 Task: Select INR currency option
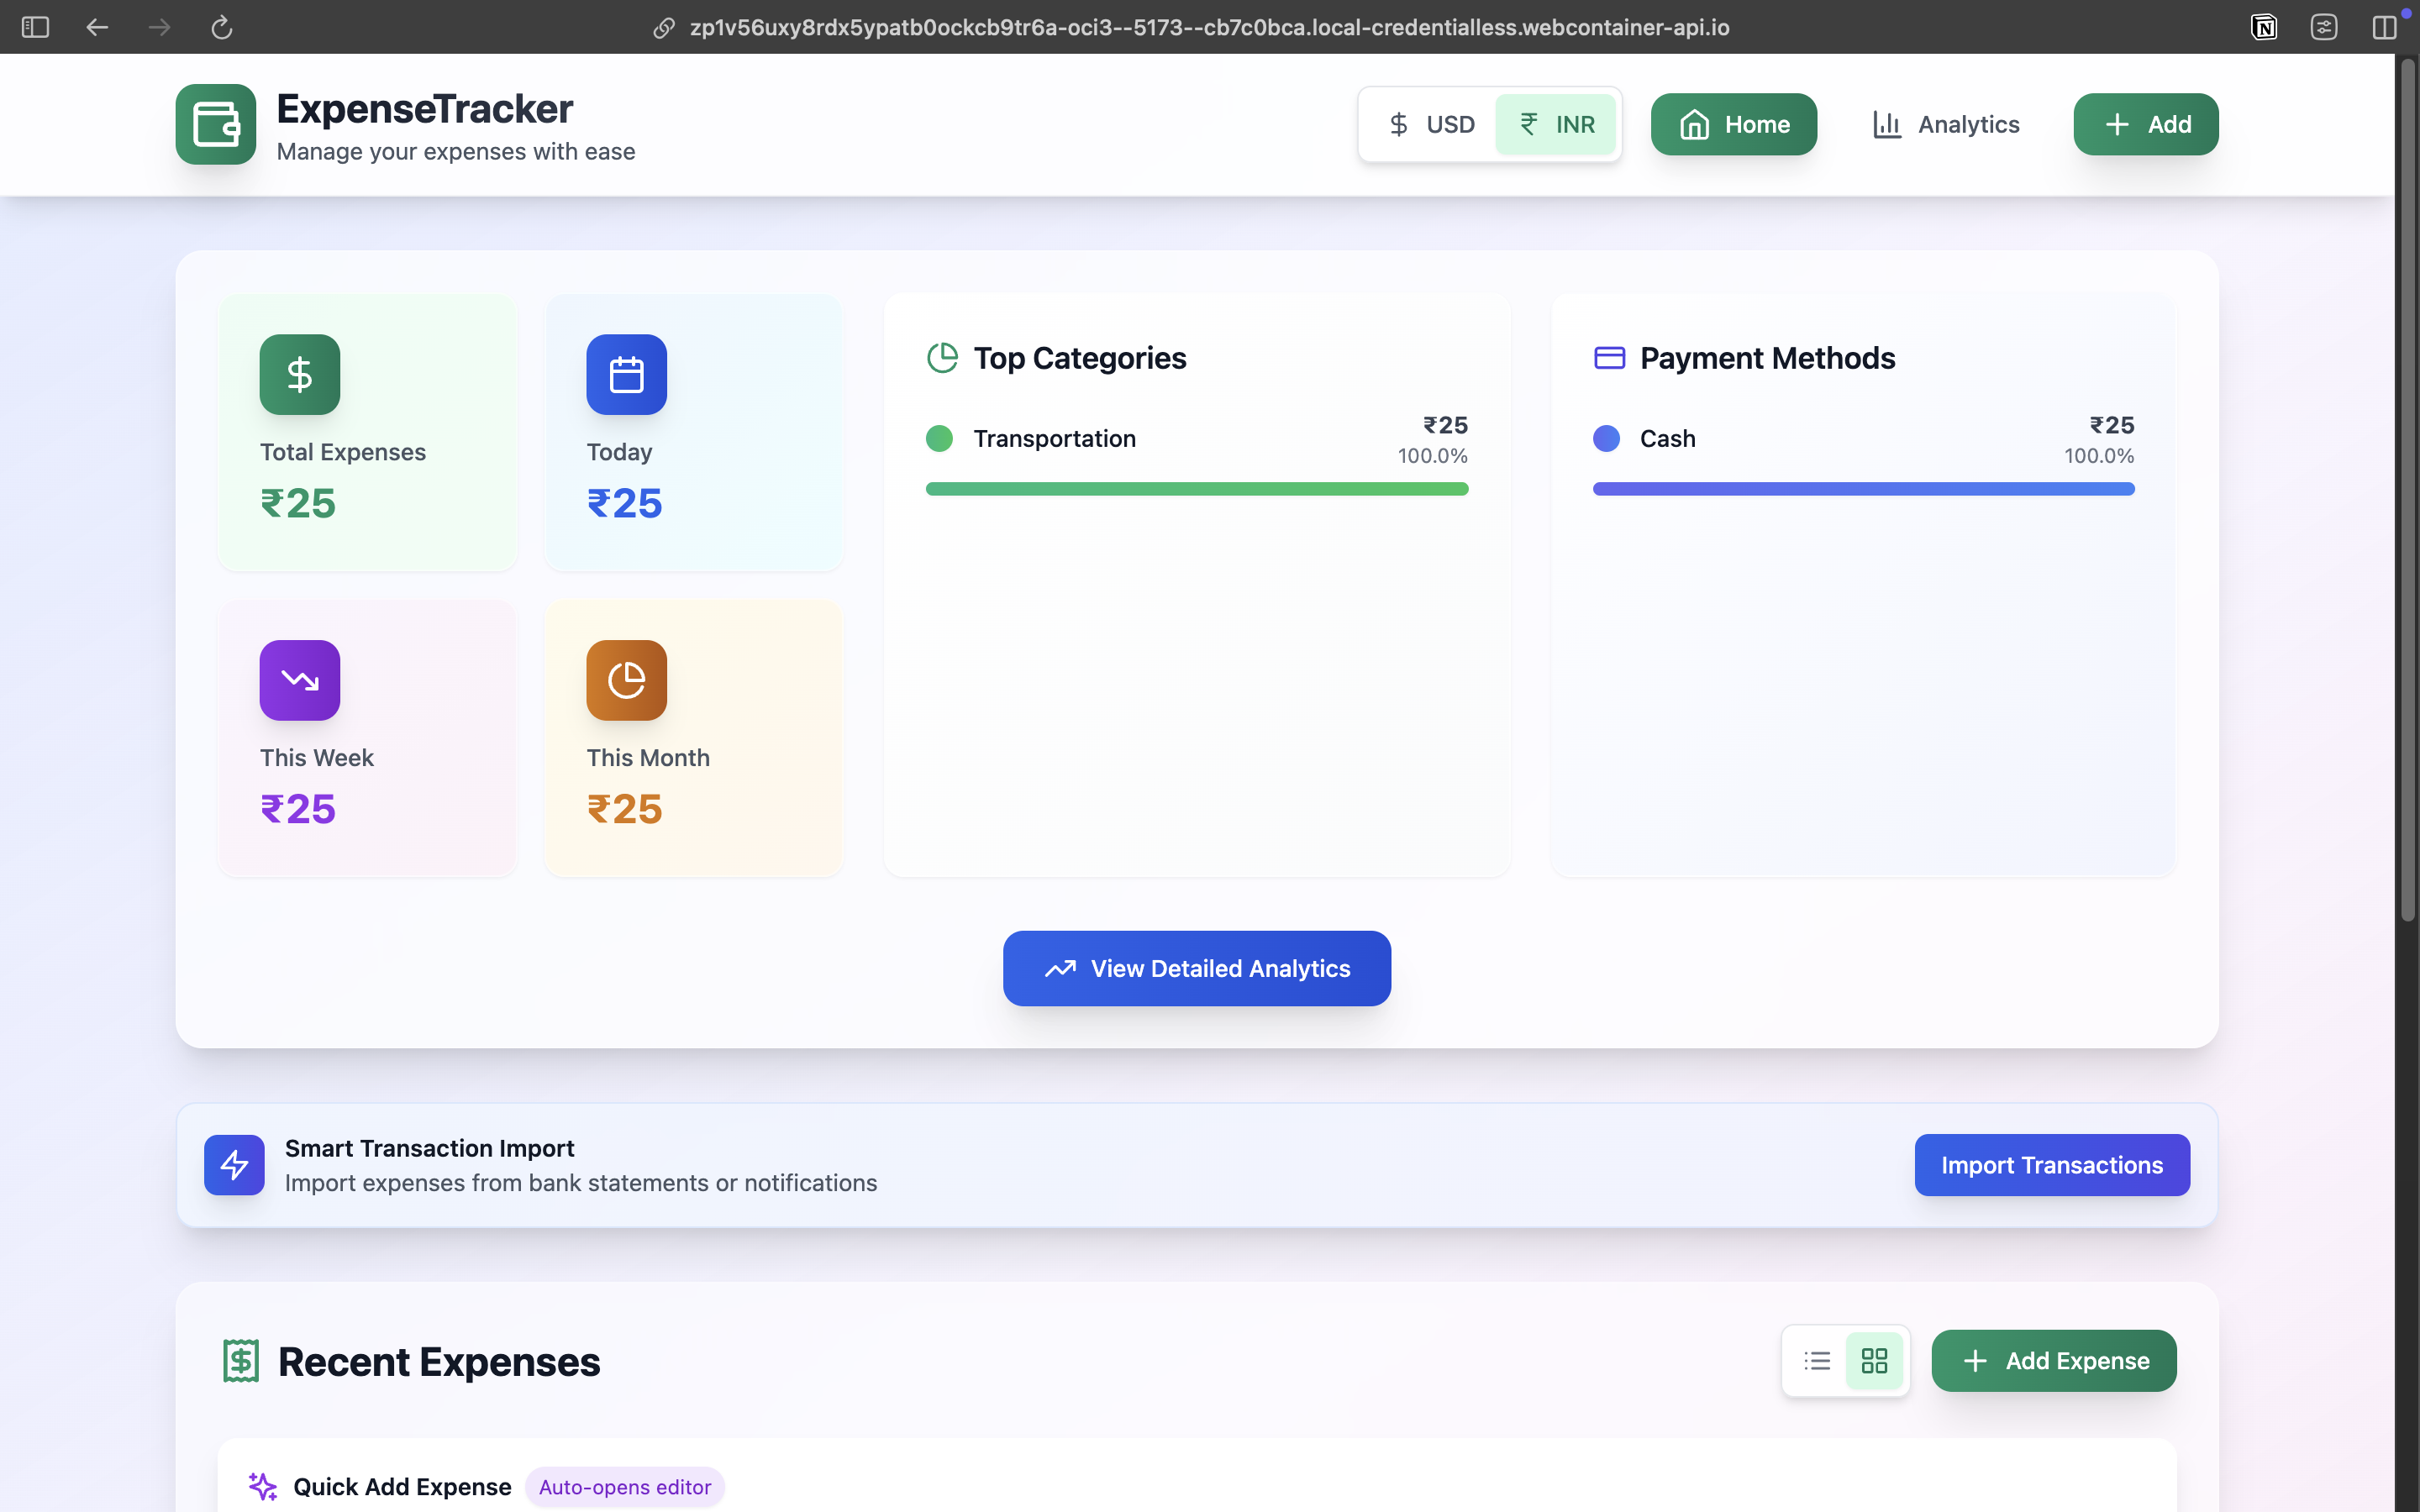tap(1556, 124)
